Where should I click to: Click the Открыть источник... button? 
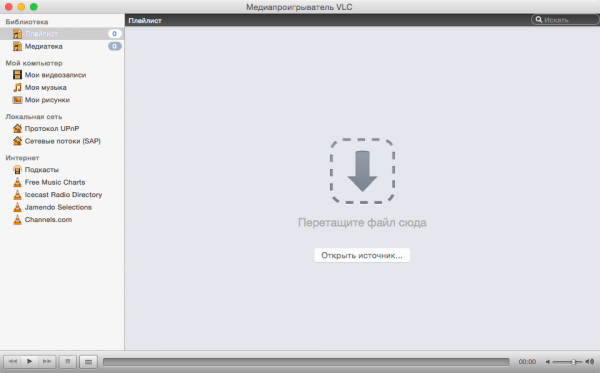362,255
